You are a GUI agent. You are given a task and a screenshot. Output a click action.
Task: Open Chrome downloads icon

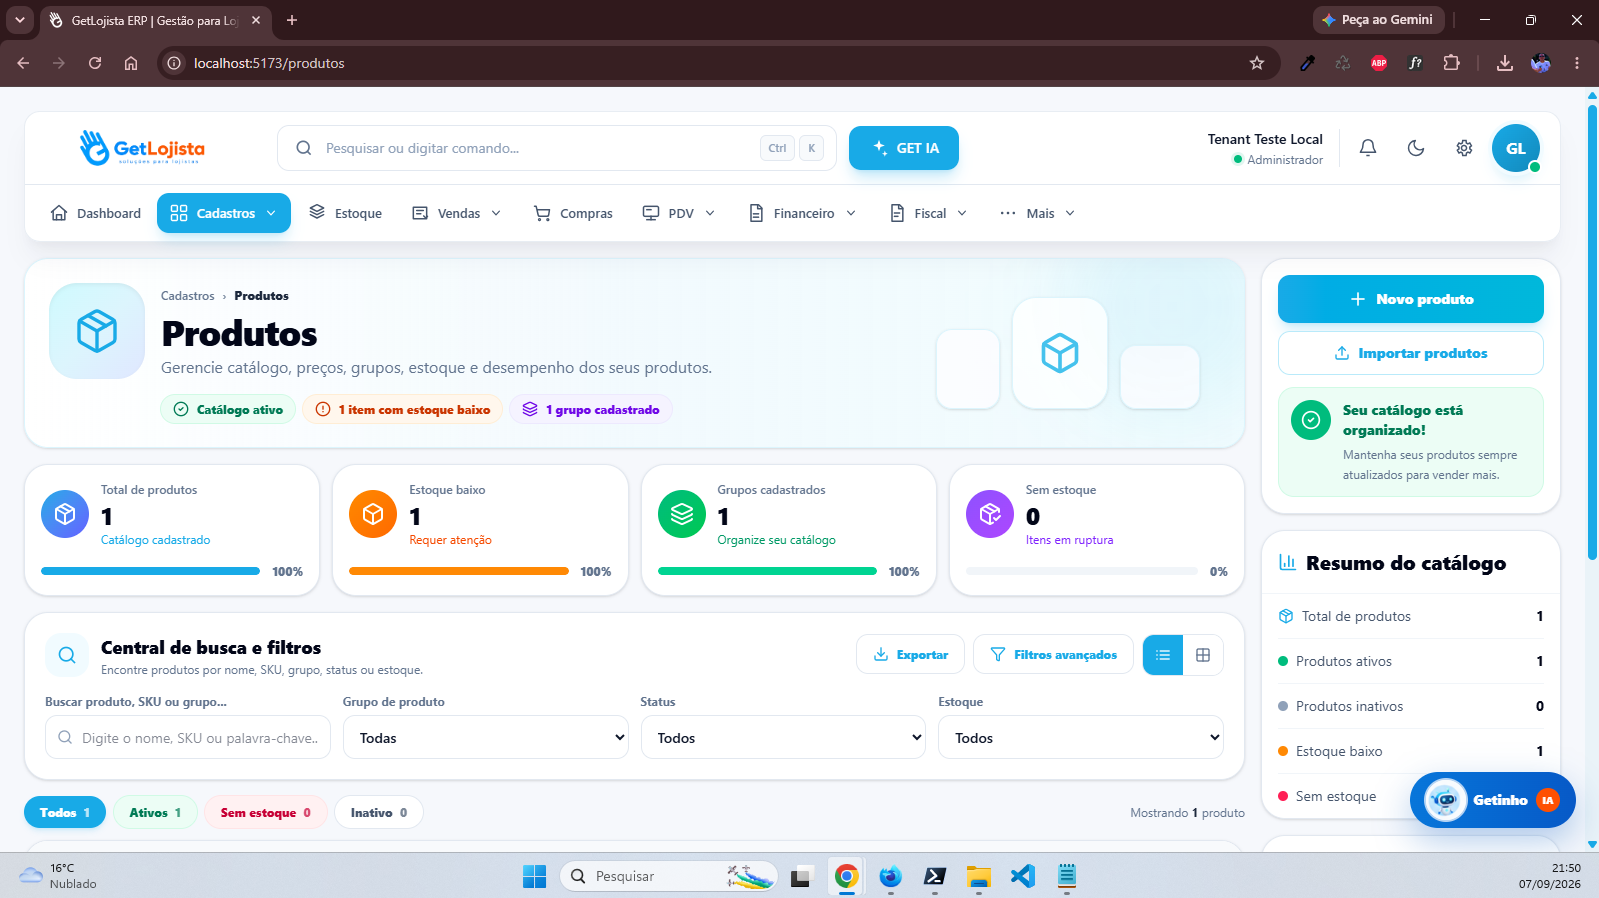[1504, 63]
